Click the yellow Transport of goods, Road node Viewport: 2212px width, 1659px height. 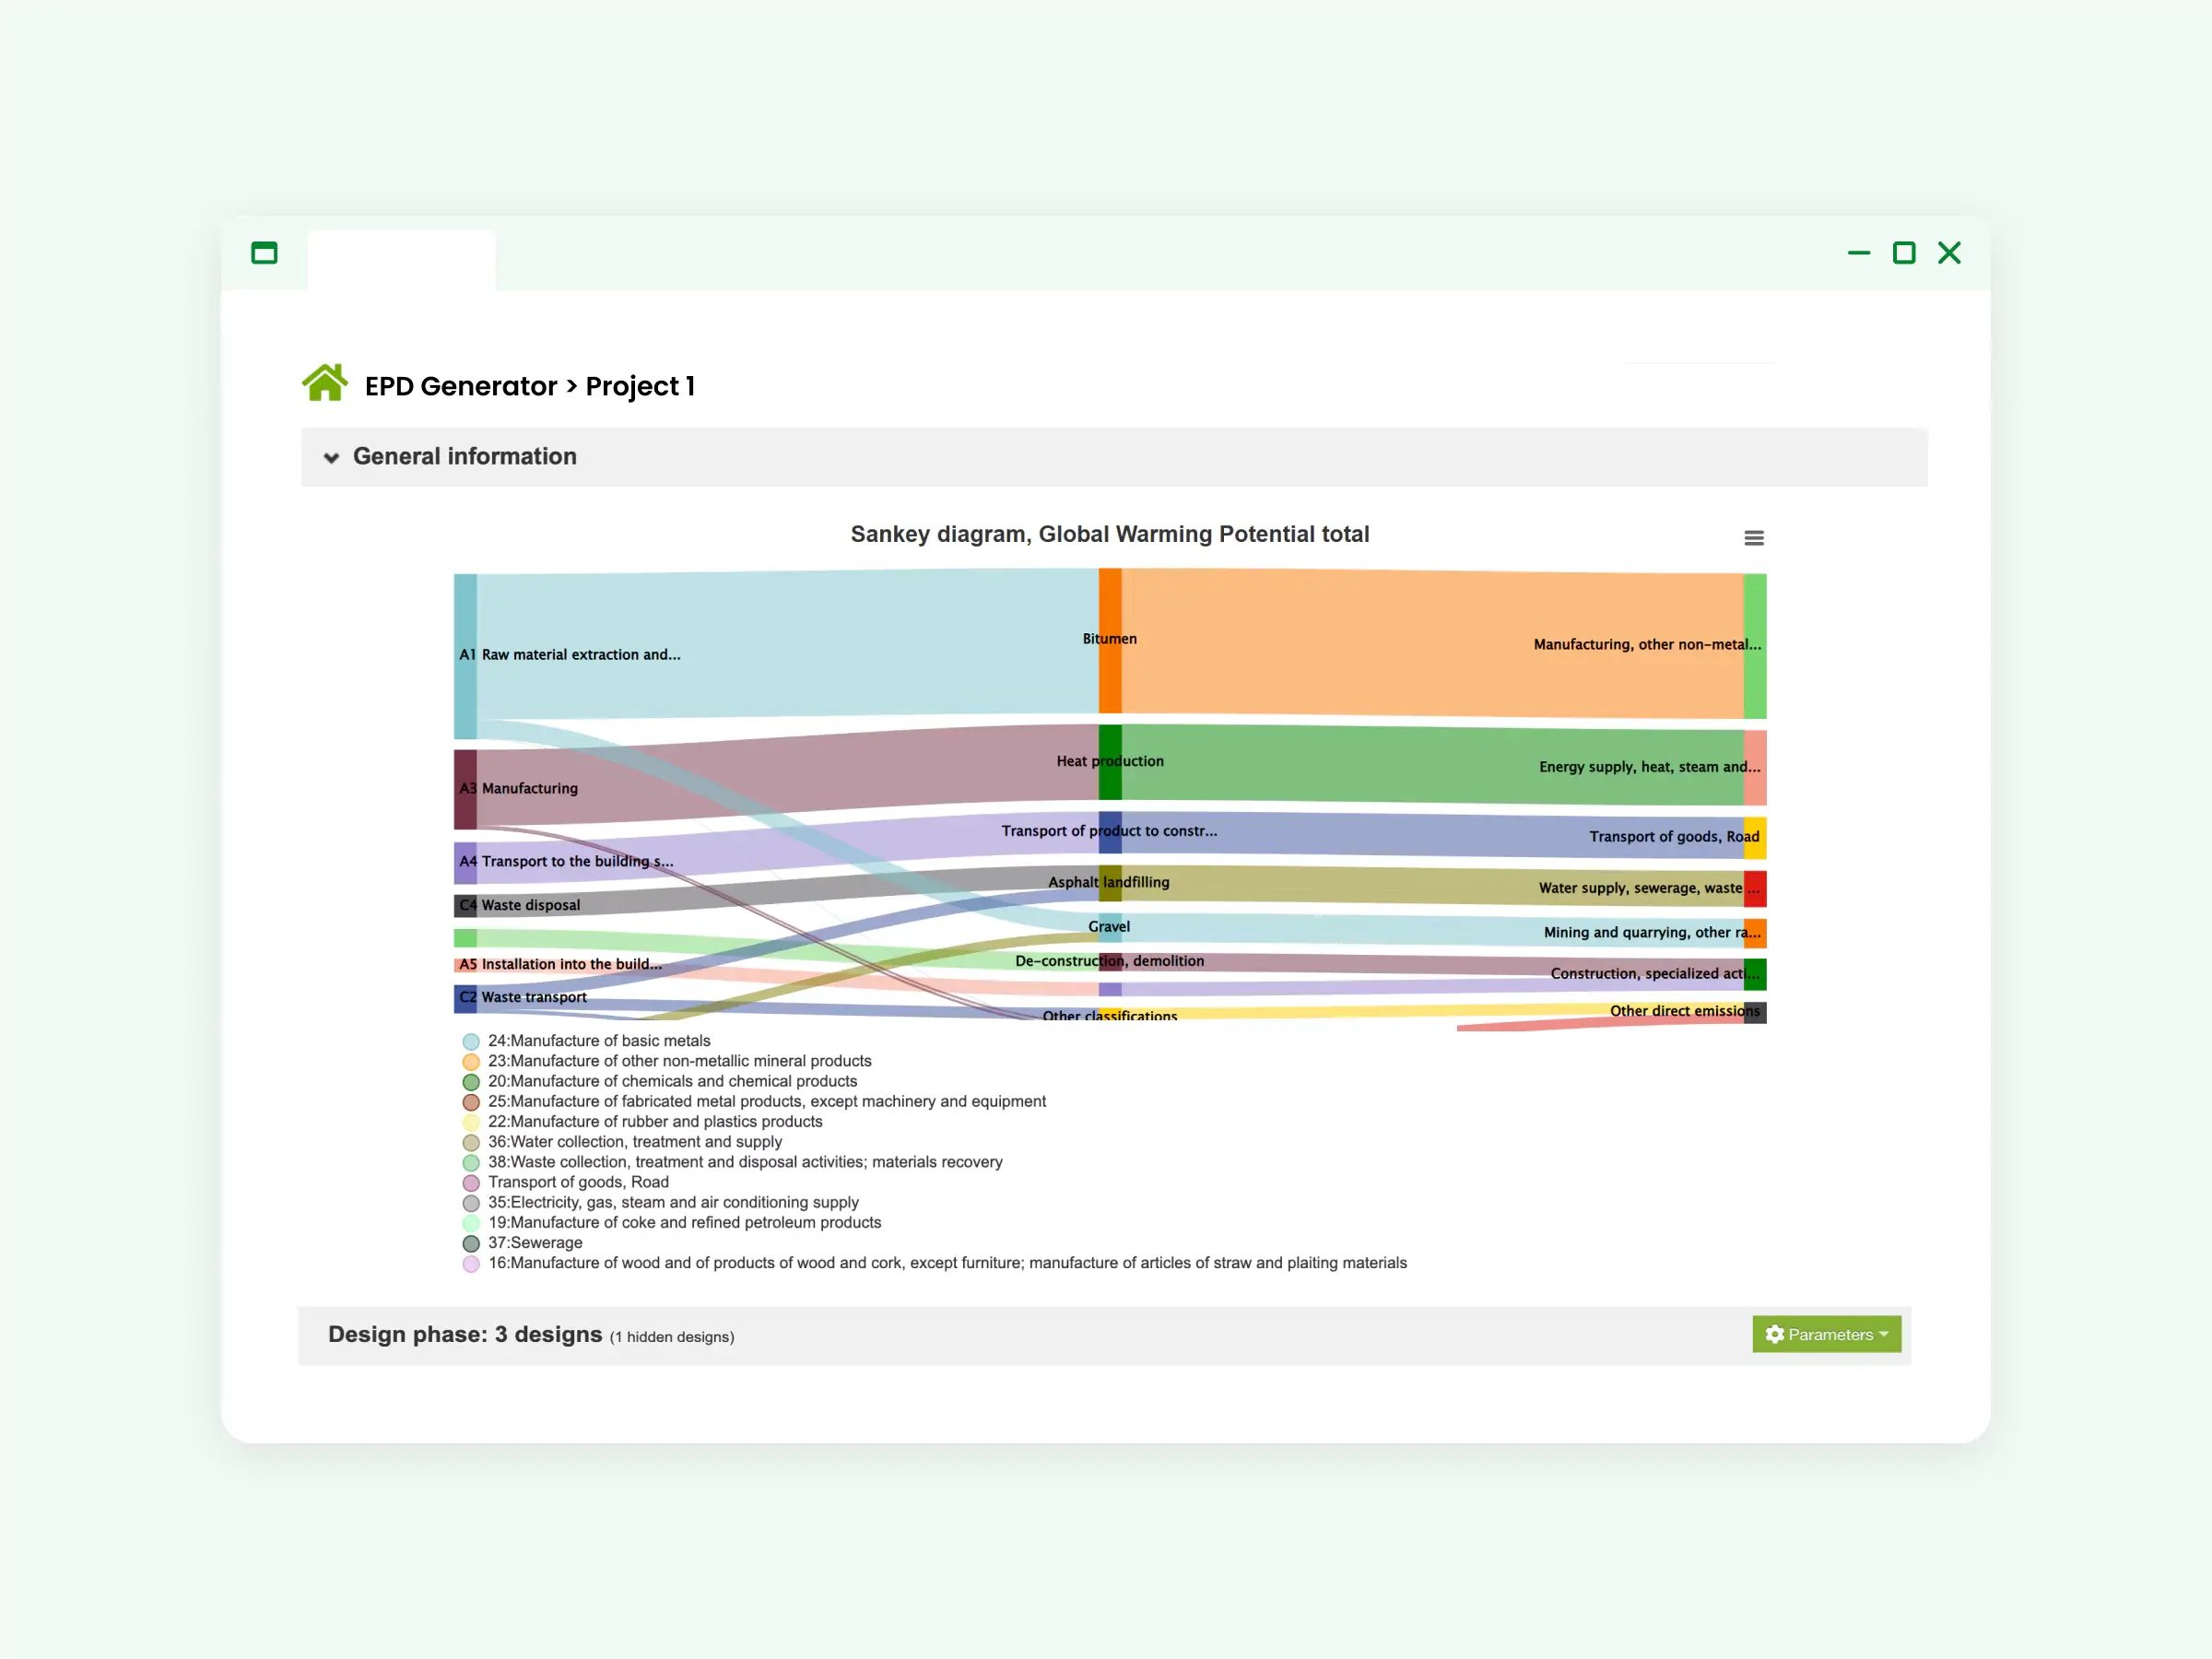[1755, 838]
